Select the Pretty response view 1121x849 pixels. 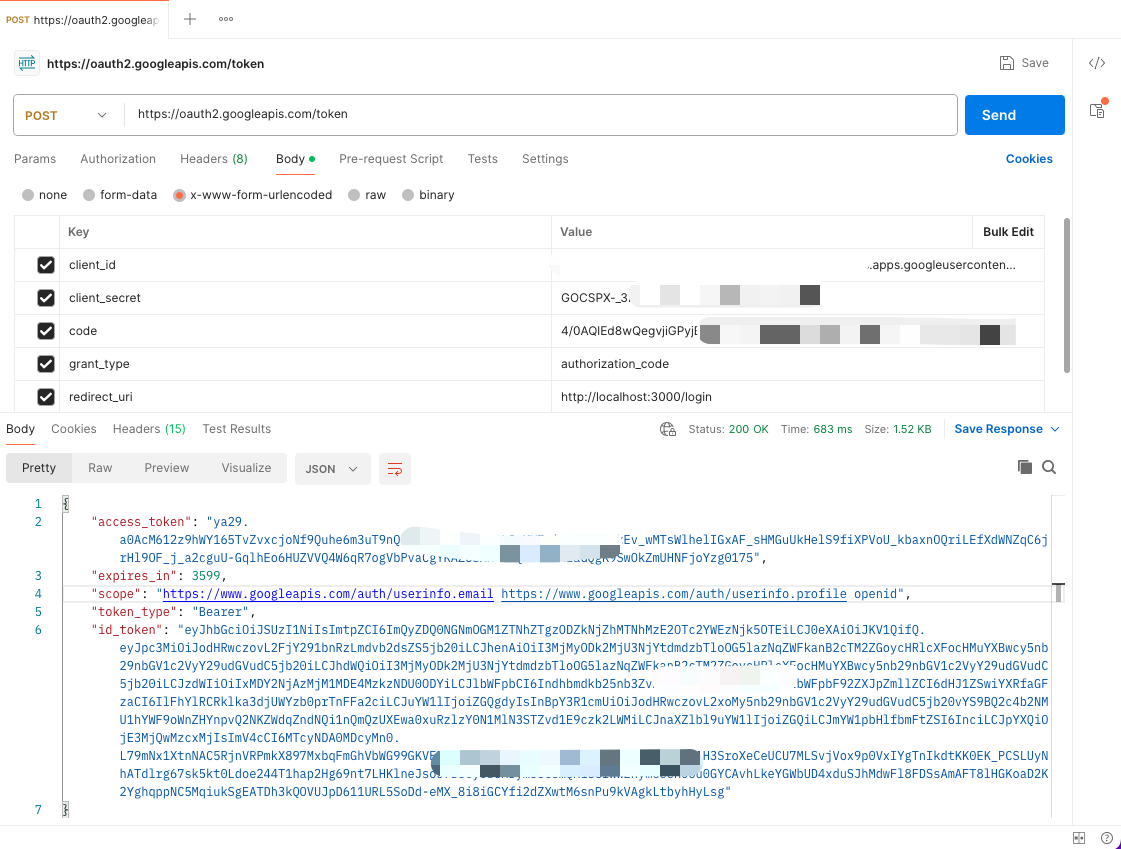pyautogui.click(x=39, y=468)
